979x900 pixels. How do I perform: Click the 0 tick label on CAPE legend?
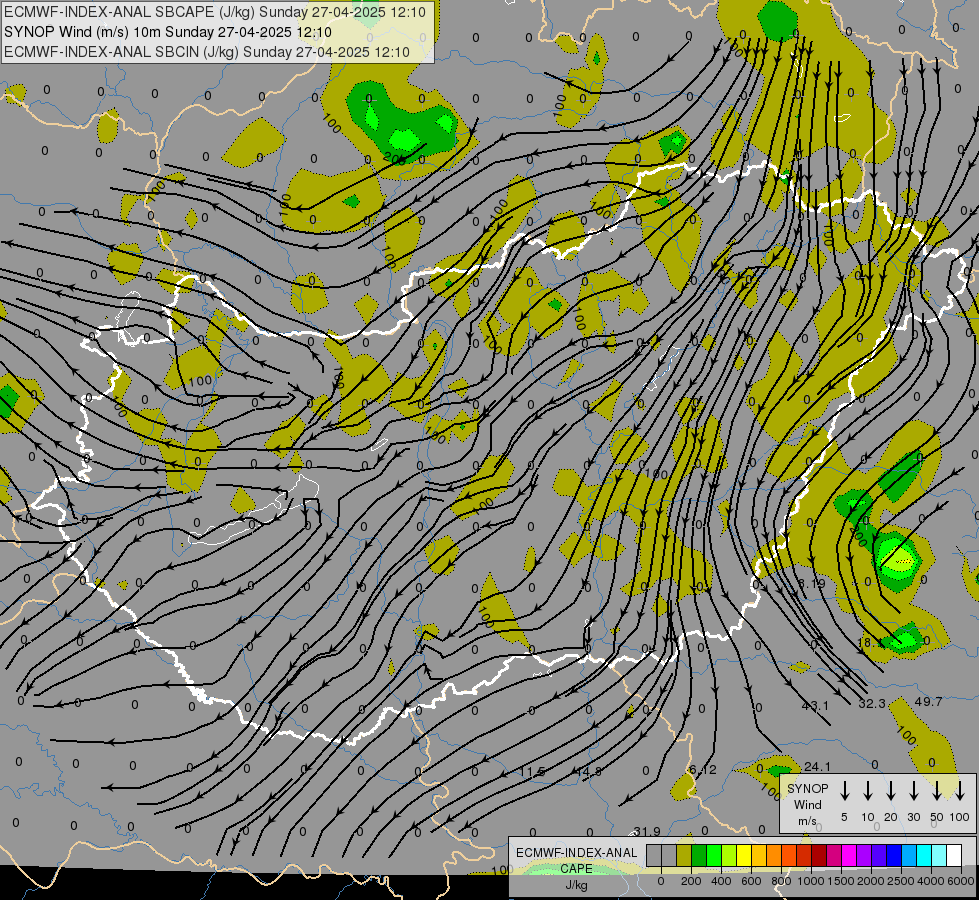click(x=661, y=881)
